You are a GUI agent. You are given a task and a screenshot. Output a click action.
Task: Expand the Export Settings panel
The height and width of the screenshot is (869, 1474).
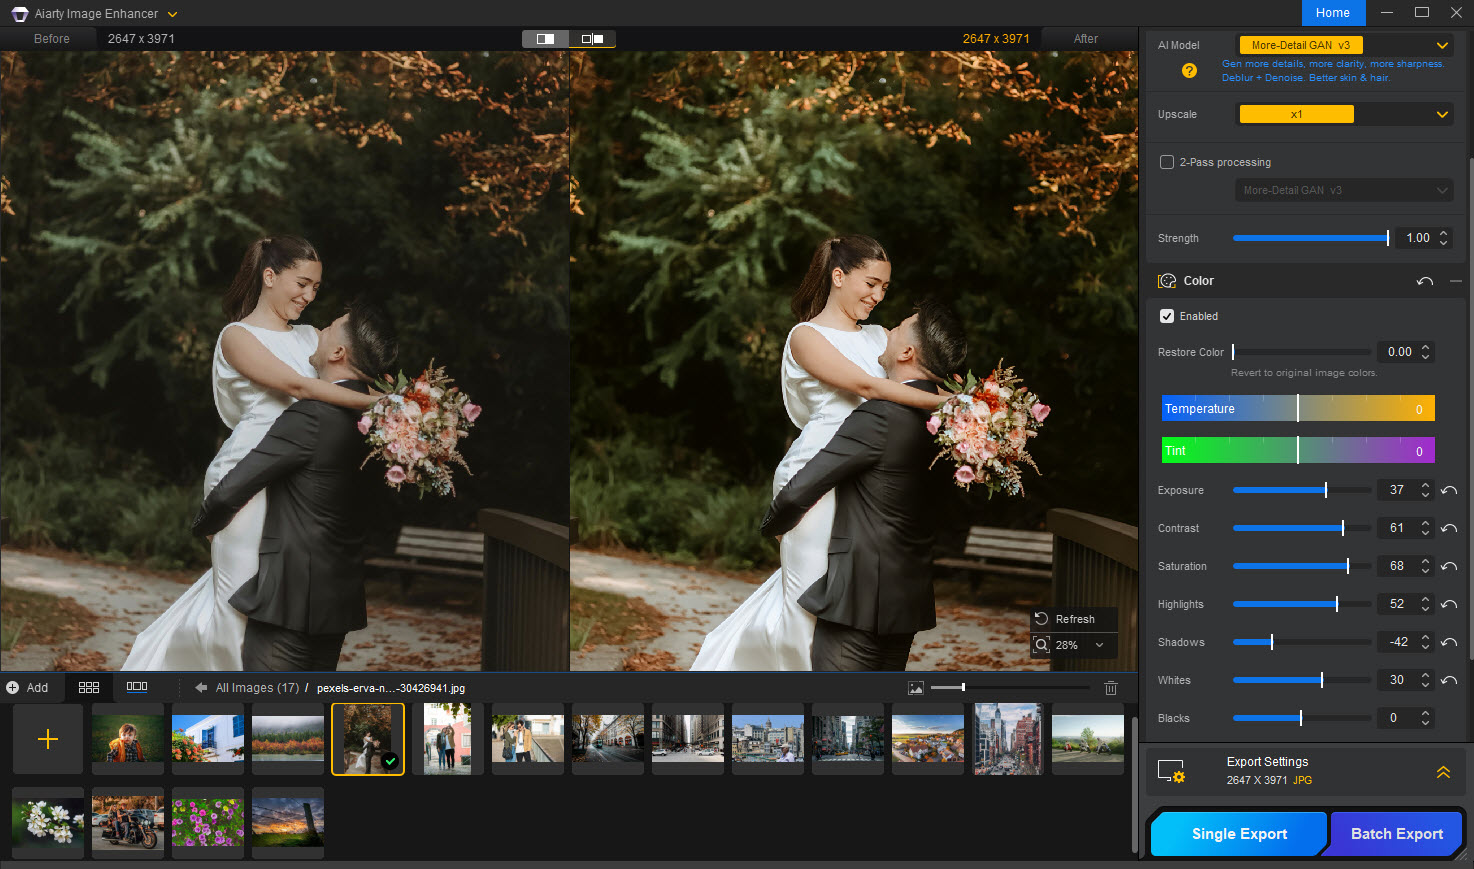[x=1443, y=772]
